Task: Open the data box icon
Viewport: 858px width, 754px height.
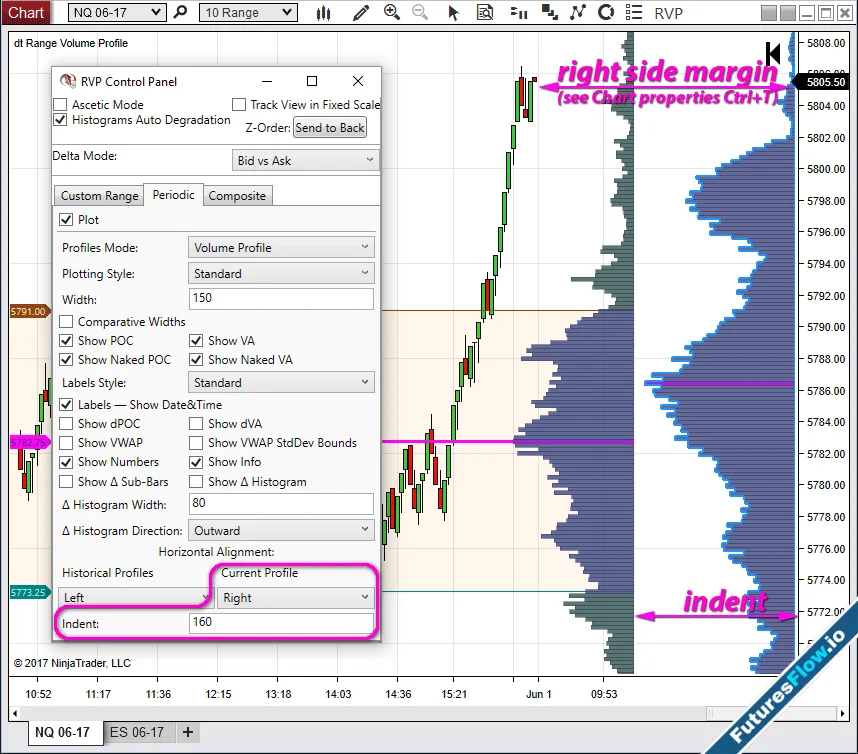Action: [485, 12]
